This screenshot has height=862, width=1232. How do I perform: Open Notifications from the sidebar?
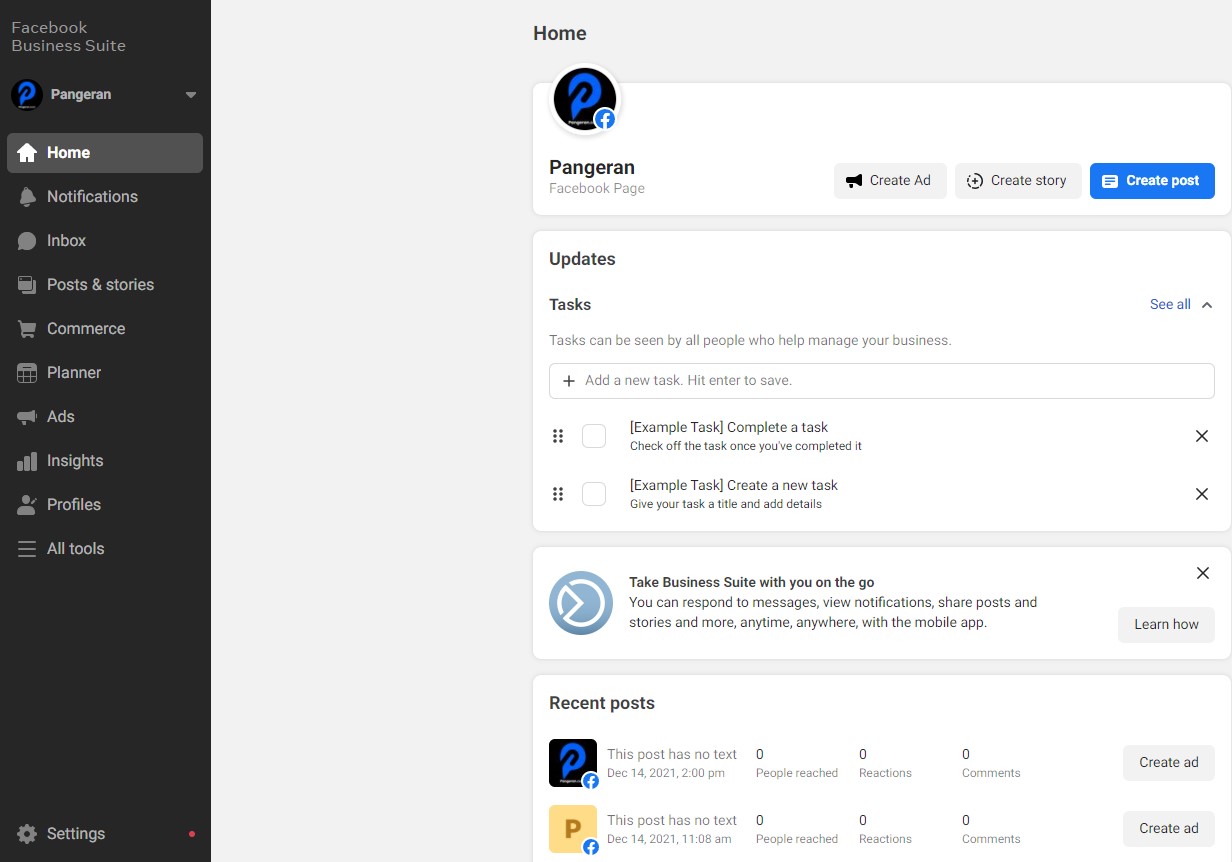(105, 197)
